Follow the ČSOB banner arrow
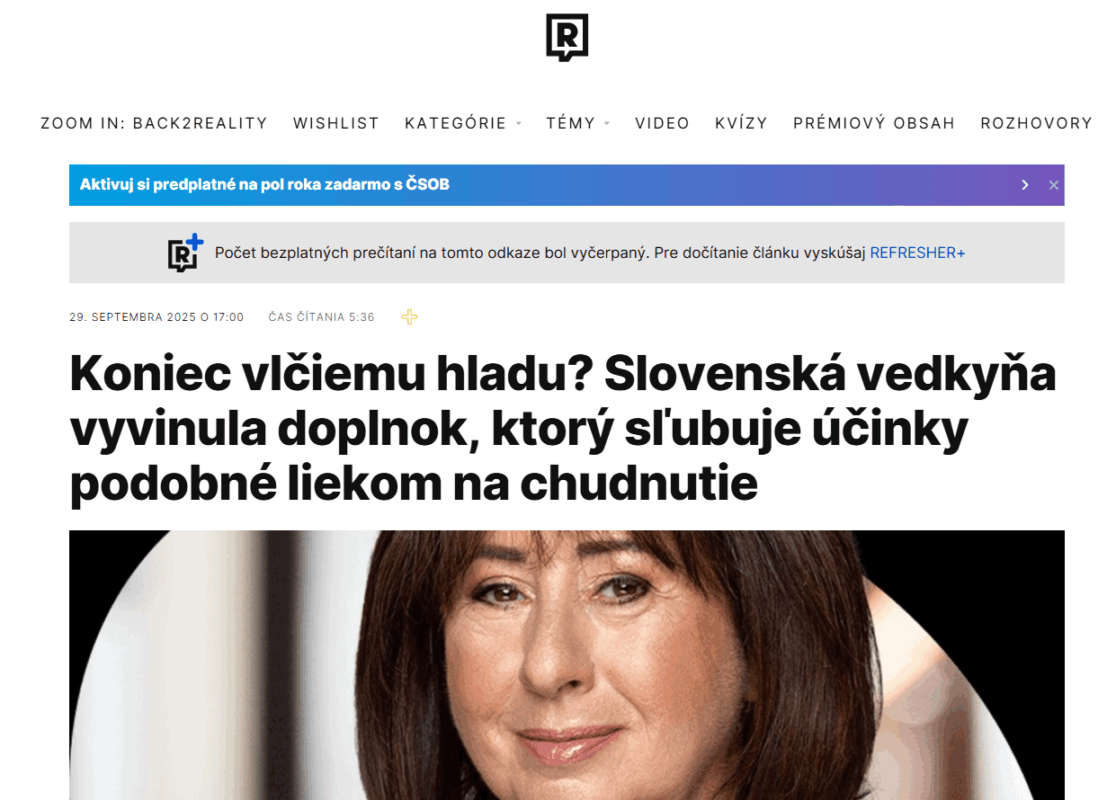Screen dimensions: 1098x800 [1024, 185]
